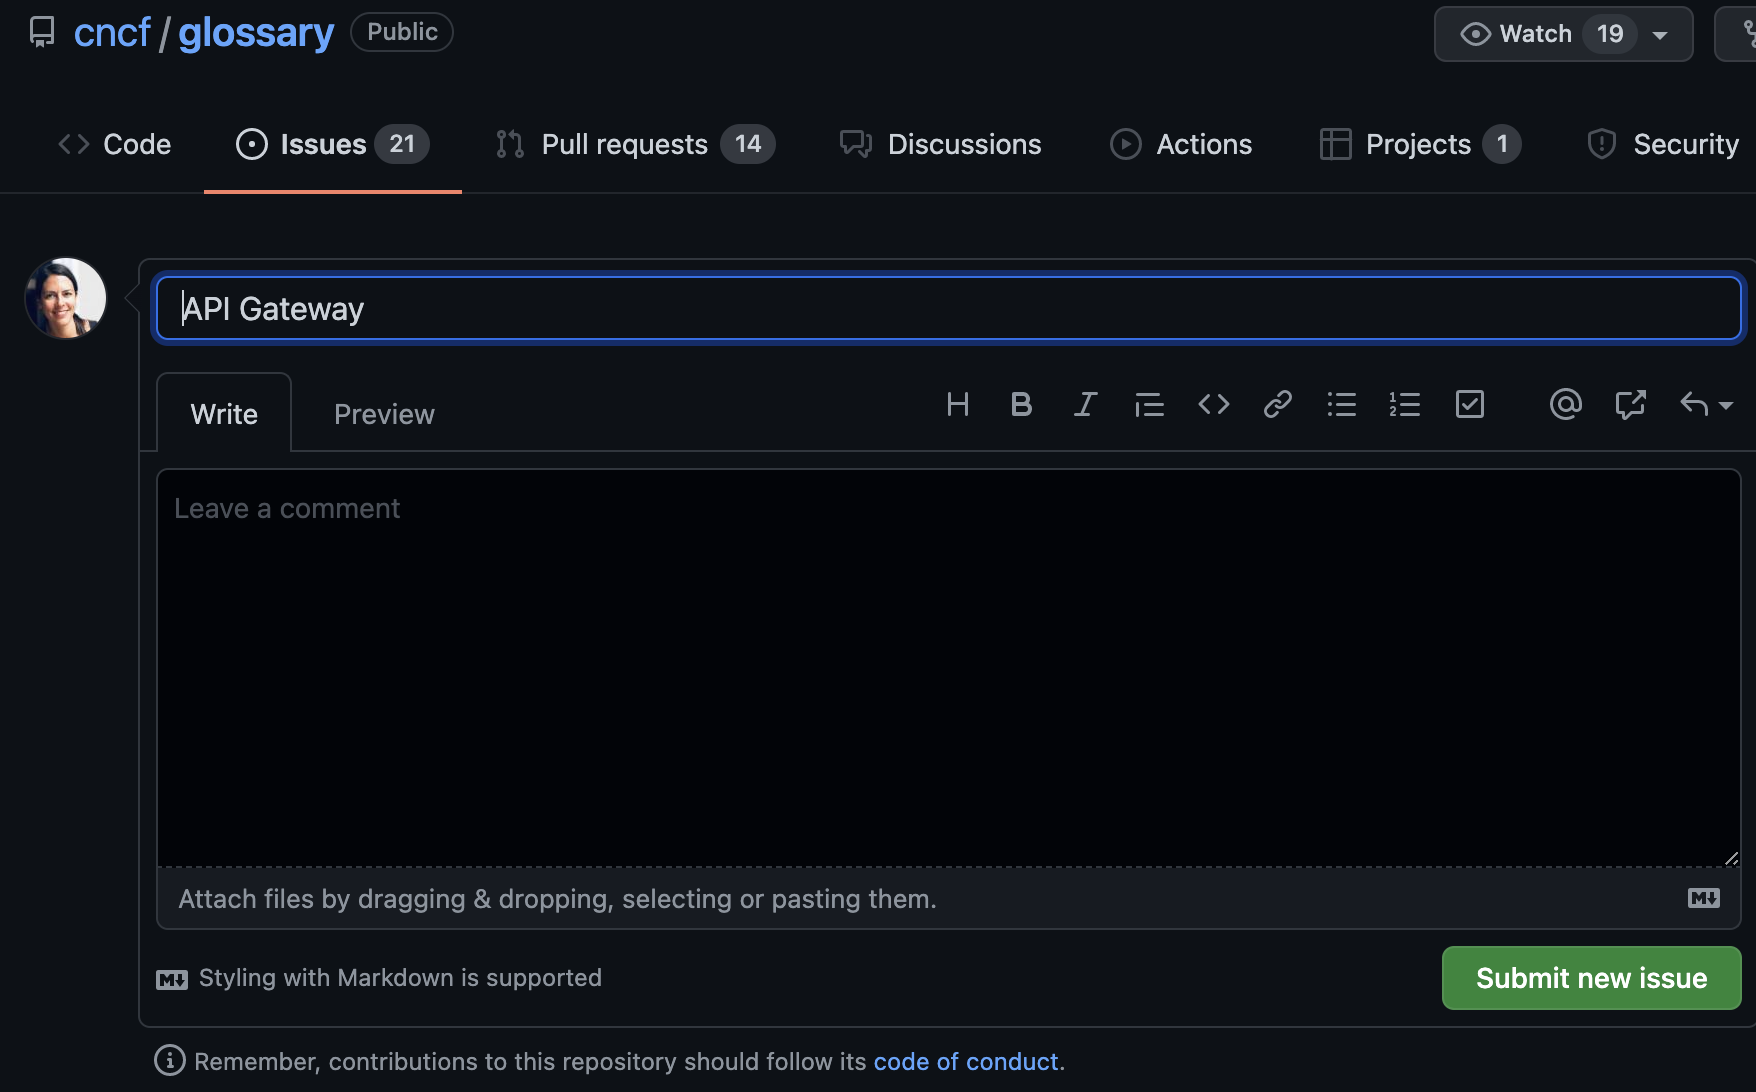Viewport: 1756px width, 1092px height.
Task: Insert a numbered list
Action: pyautogui.click(x=1404, y=404)
